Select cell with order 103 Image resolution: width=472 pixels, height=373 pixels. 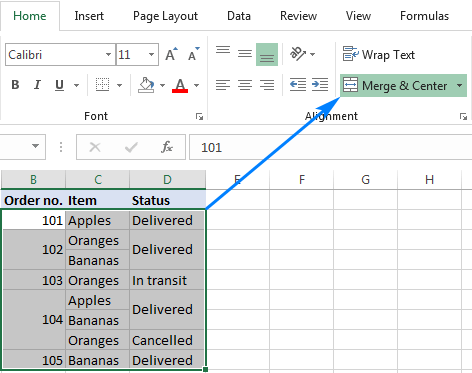point(33,280)
